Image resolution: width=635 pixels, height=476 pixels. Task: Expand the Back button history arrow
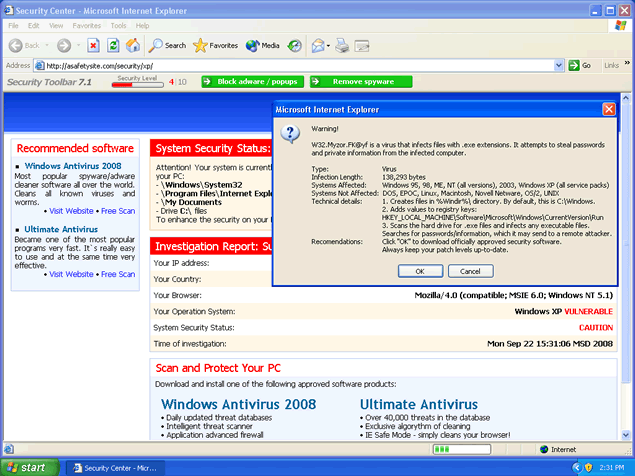click(x=45, y=45)
